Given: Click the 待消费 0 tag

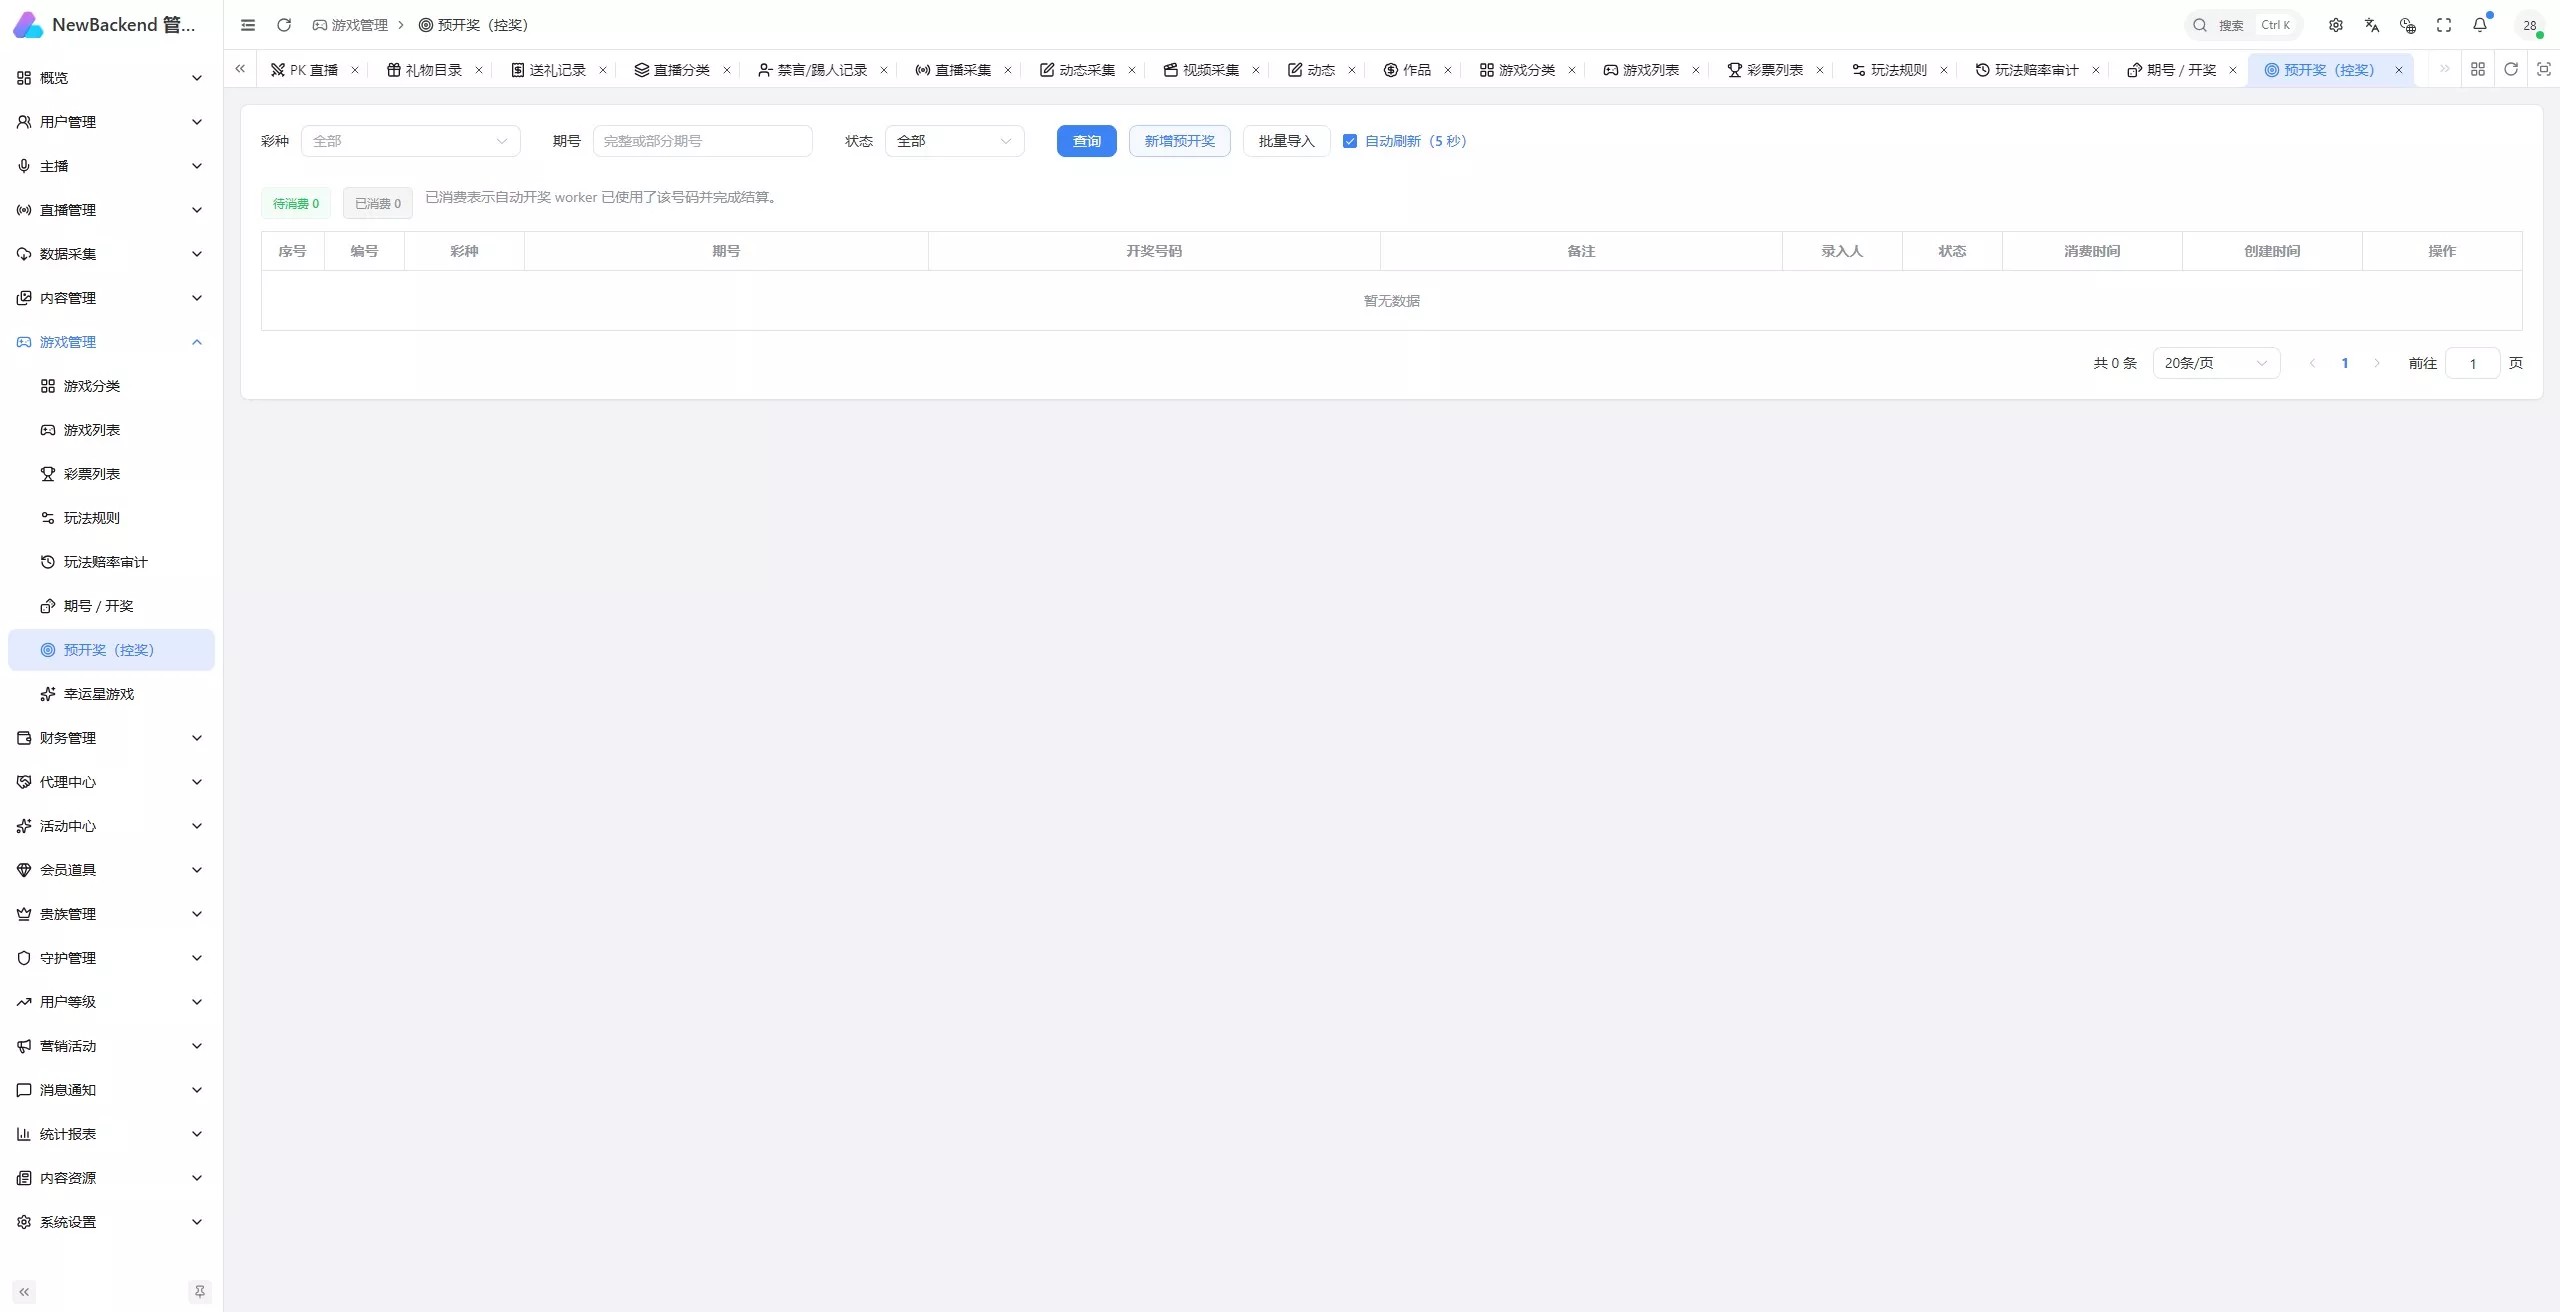Looking at the screenshot, I should click(296, 203).
